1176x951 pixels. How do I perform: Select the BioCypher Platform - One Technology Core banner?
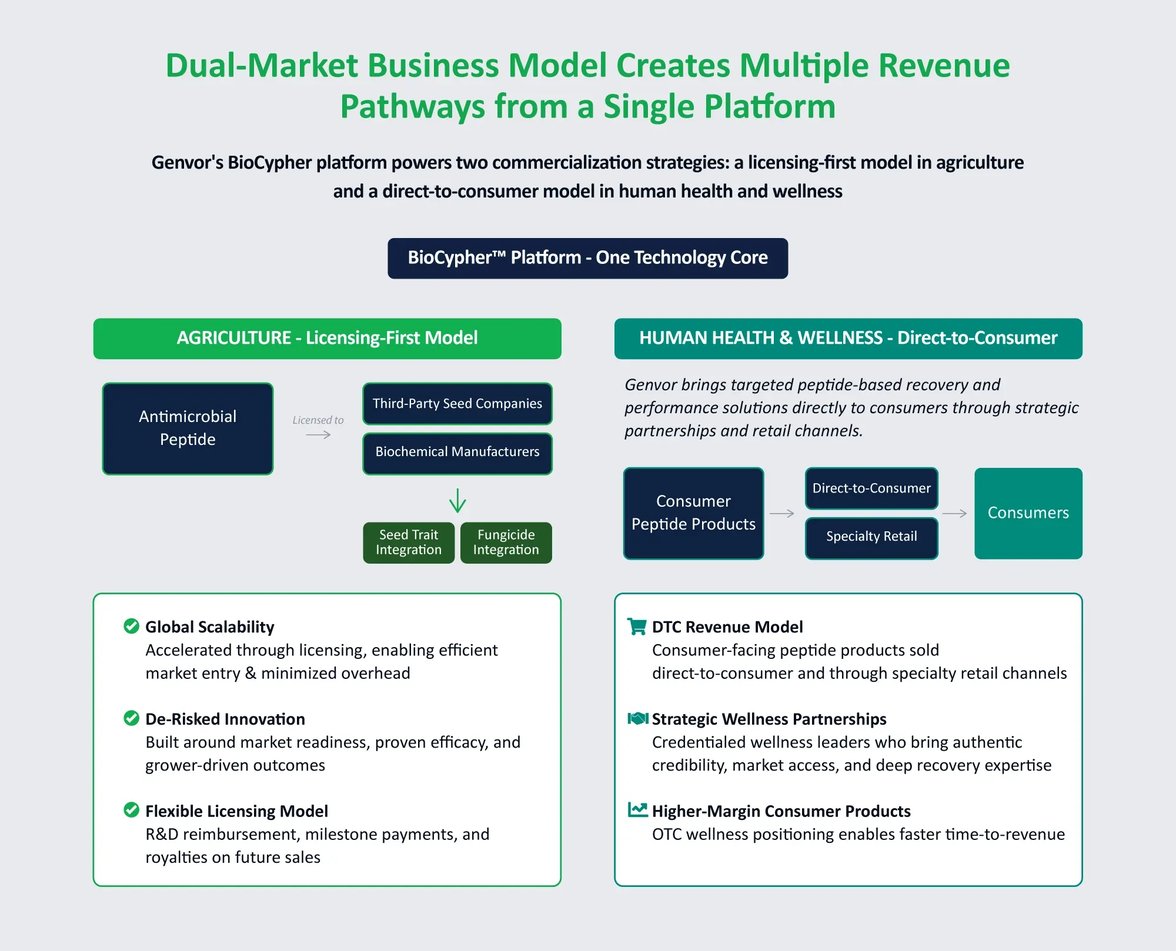587,258
